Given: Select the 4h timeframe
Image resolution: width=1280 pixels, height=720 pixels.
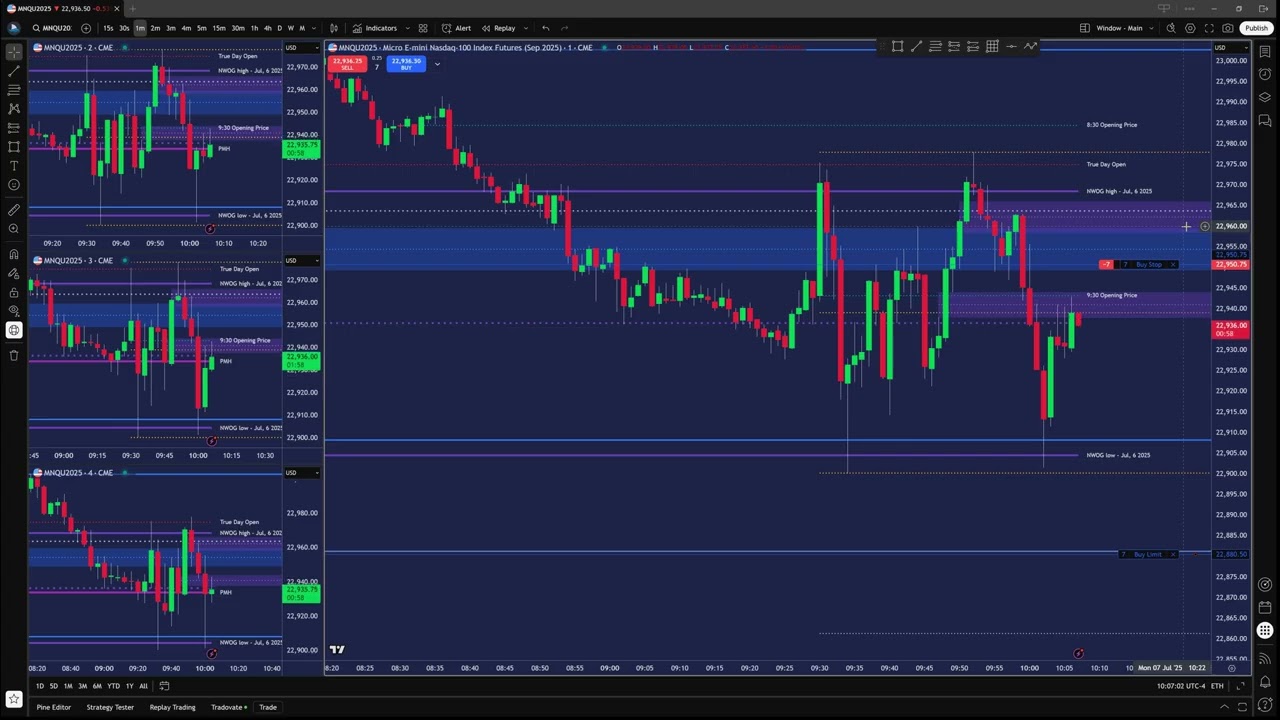Looking at the screenshot, I should click(266, 28).
